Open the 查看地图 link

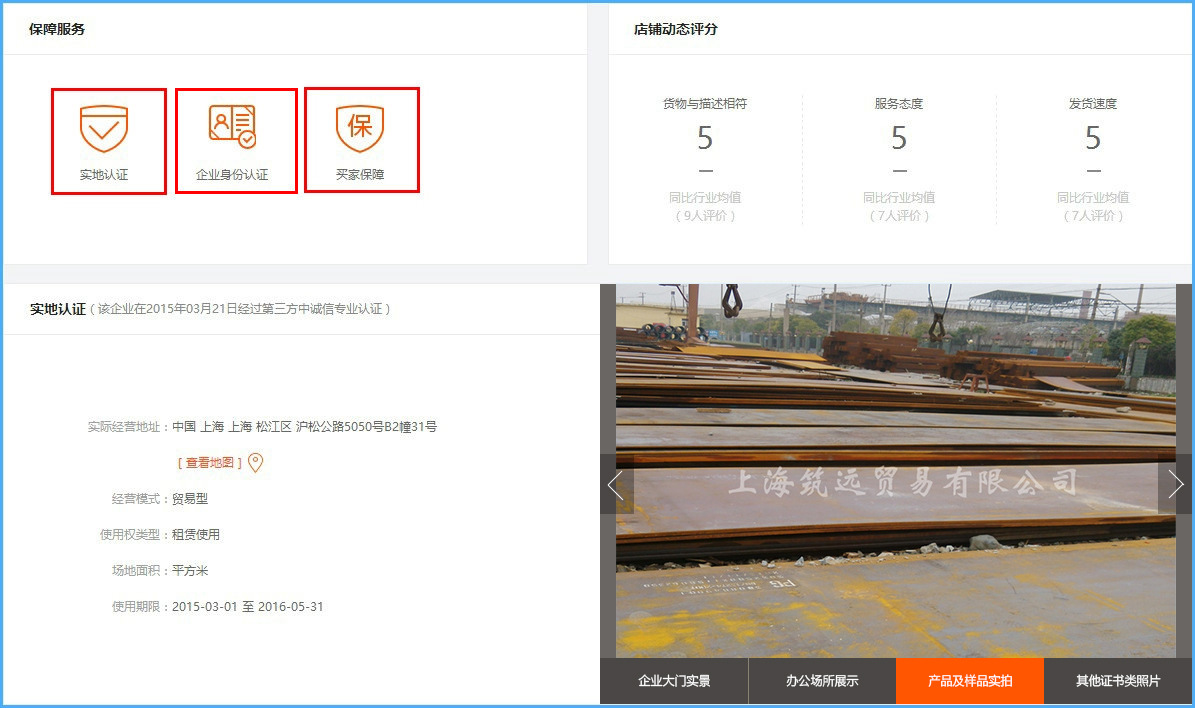pyautogui.click(x=210, y=463)
